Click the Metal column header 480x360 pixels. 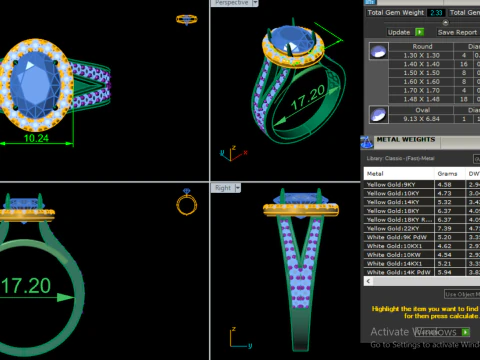399,174
